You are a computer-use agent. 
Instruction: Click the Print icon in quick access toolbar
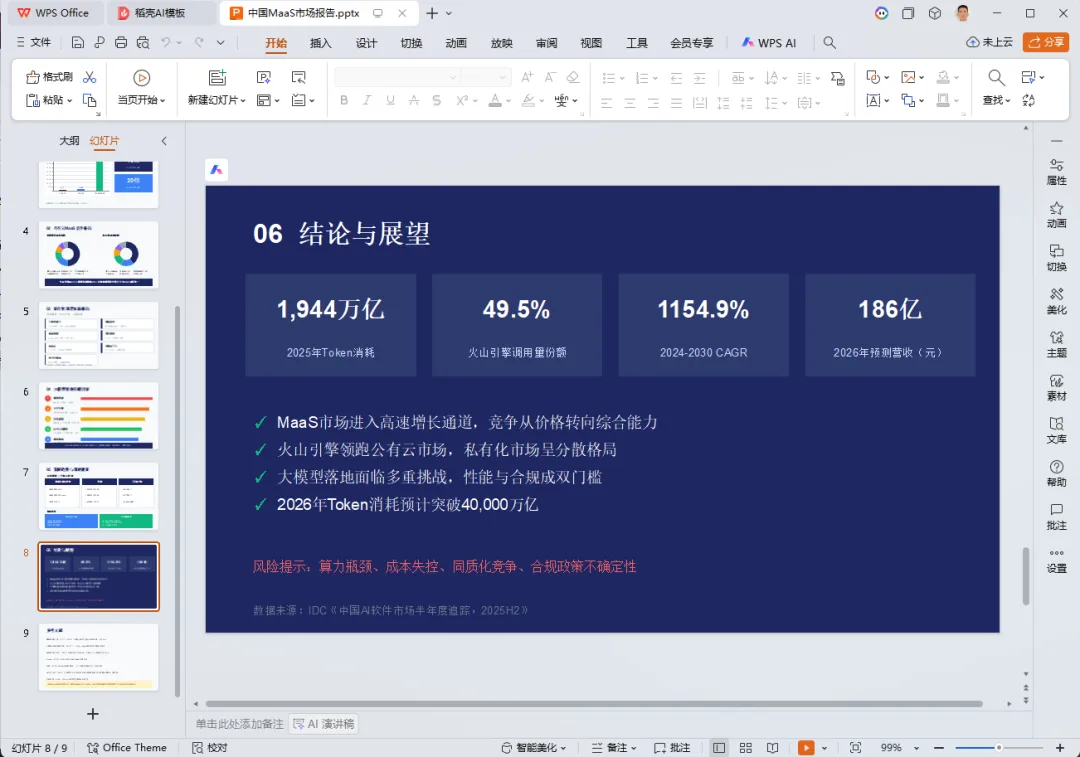tap(121, 43)
